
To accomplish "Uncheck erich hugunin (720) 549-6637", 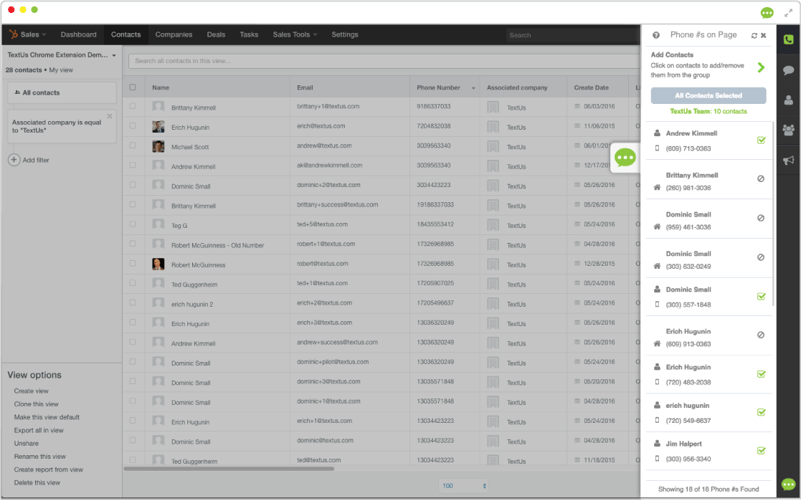I will click(x=761, y=412).
